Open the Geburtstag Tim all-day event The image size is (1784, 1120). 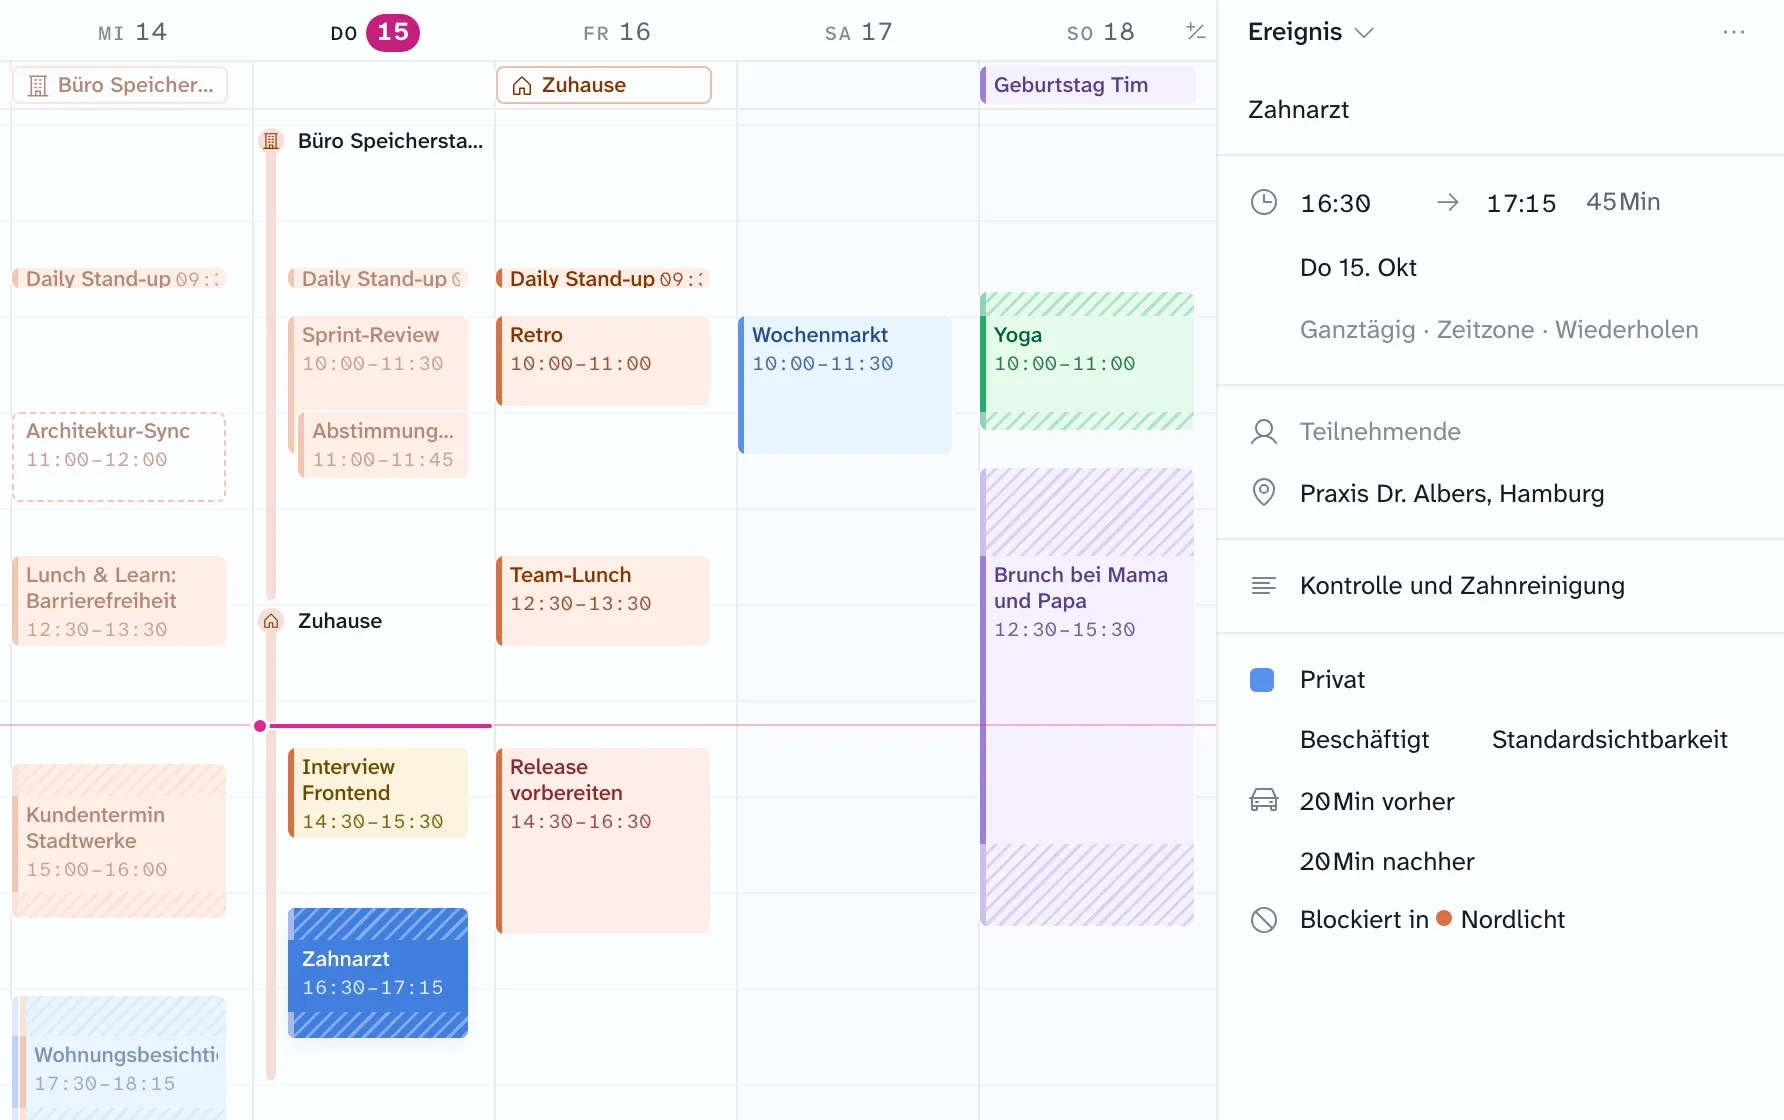[1087, 85]
